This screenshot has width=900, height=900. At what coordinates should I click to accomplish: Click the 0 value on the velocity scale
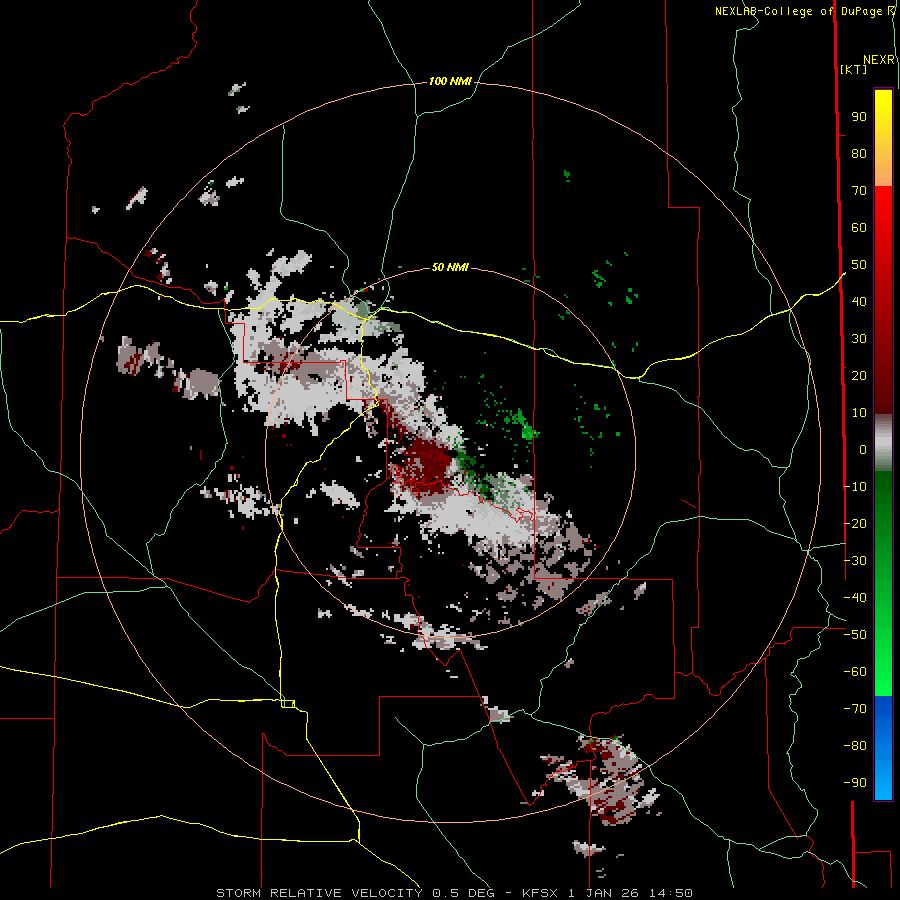click(x=863, y=449)
